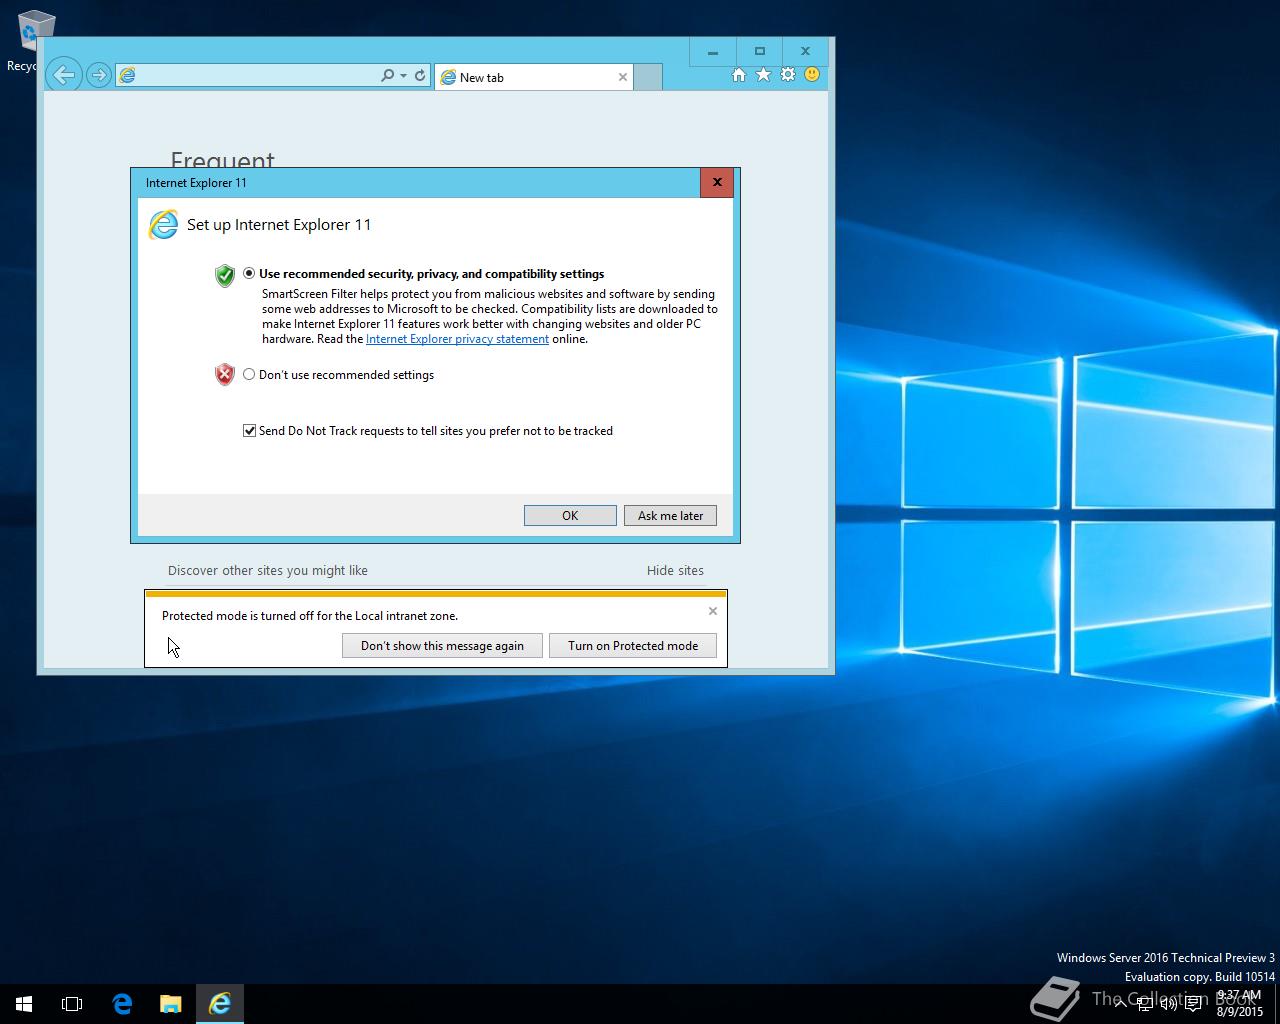Click Turn on Protected mode
Viewport: 1280px width, 1024px height.
pyautogui.click(x=633, y=645)
